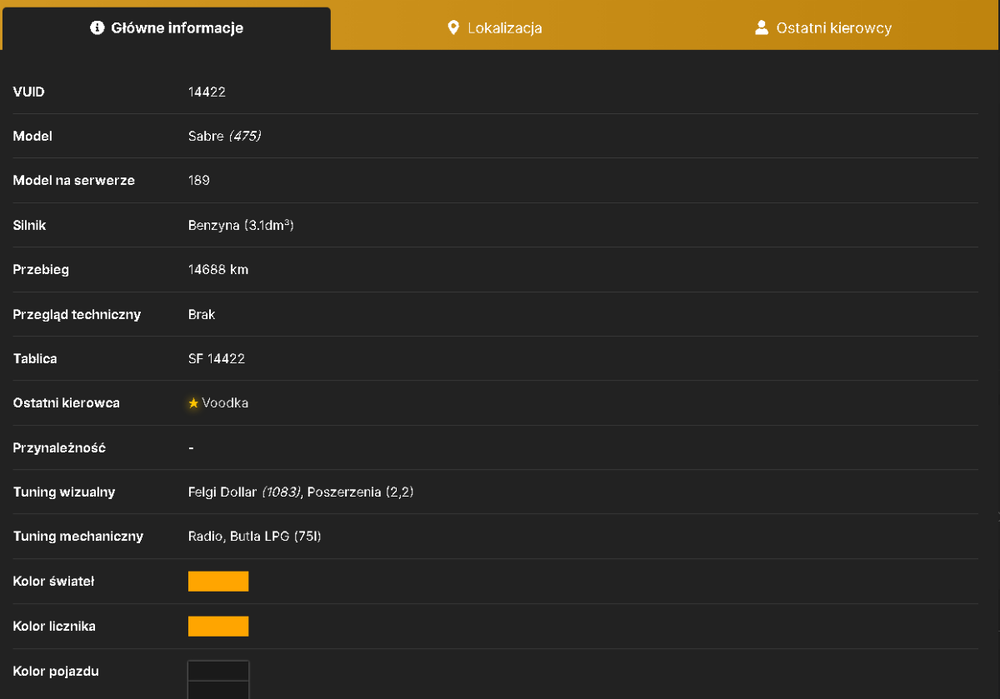Click the Przynależność label
Viewport: 1000px width, 699px height.
click(59, 448)
